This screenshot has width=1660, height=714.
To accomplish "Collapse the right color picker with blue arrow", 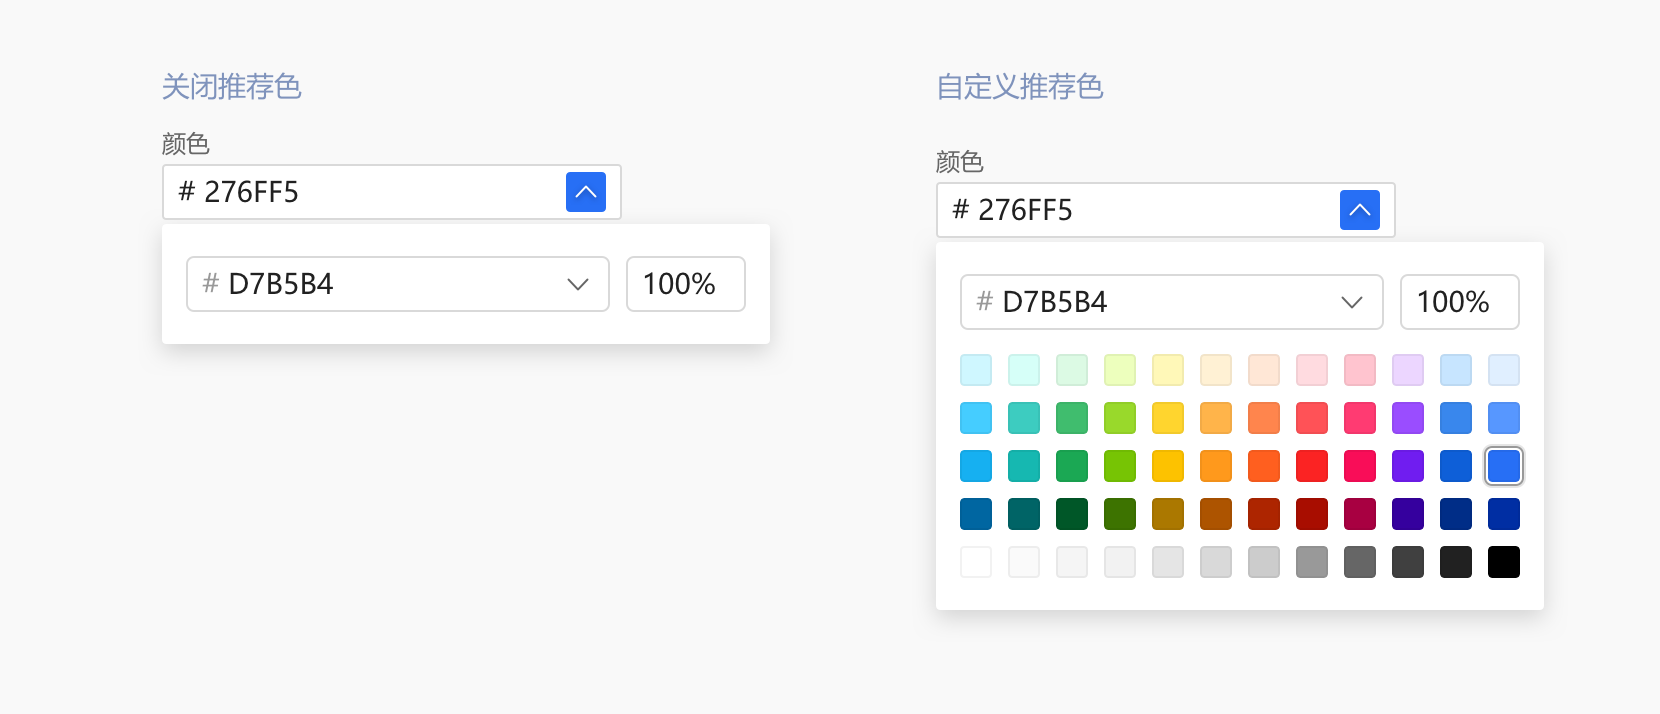I will (1360, 210).
